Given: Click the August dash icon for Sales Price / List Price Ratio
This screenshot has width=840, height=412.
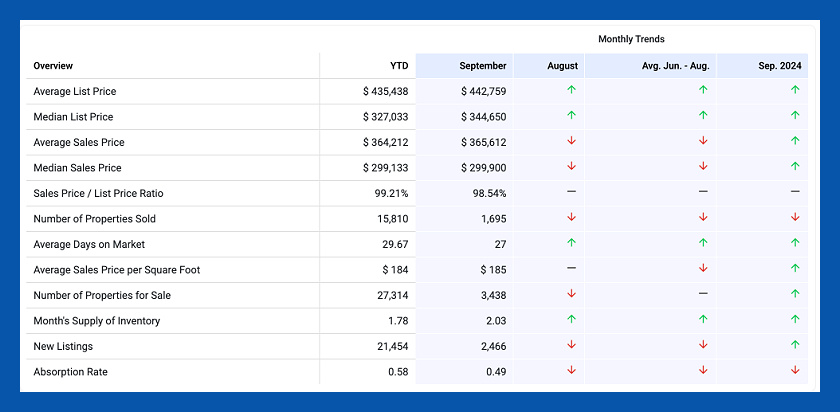Looking at the screenshot, I should (571, 191).
